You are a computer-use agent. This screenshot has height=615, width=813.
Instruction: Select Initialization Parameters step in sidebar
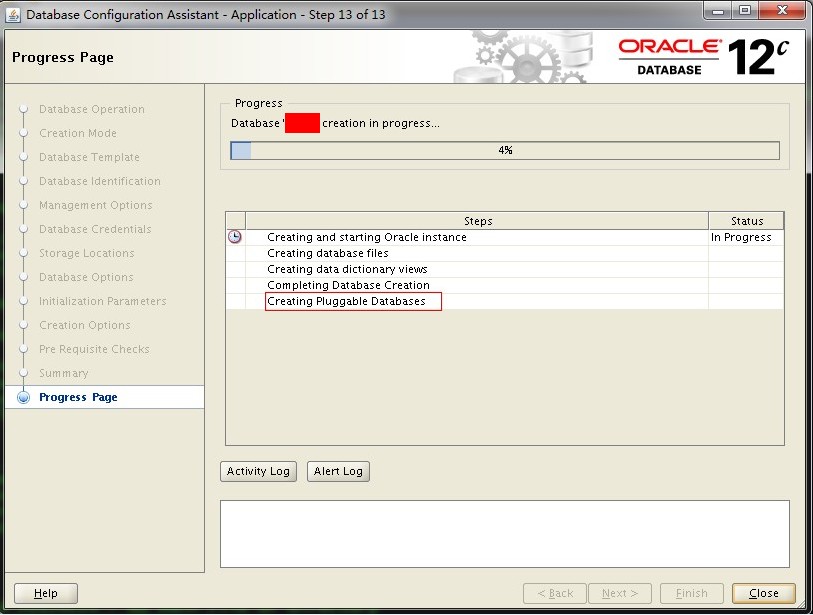click(x=103, y=301)
